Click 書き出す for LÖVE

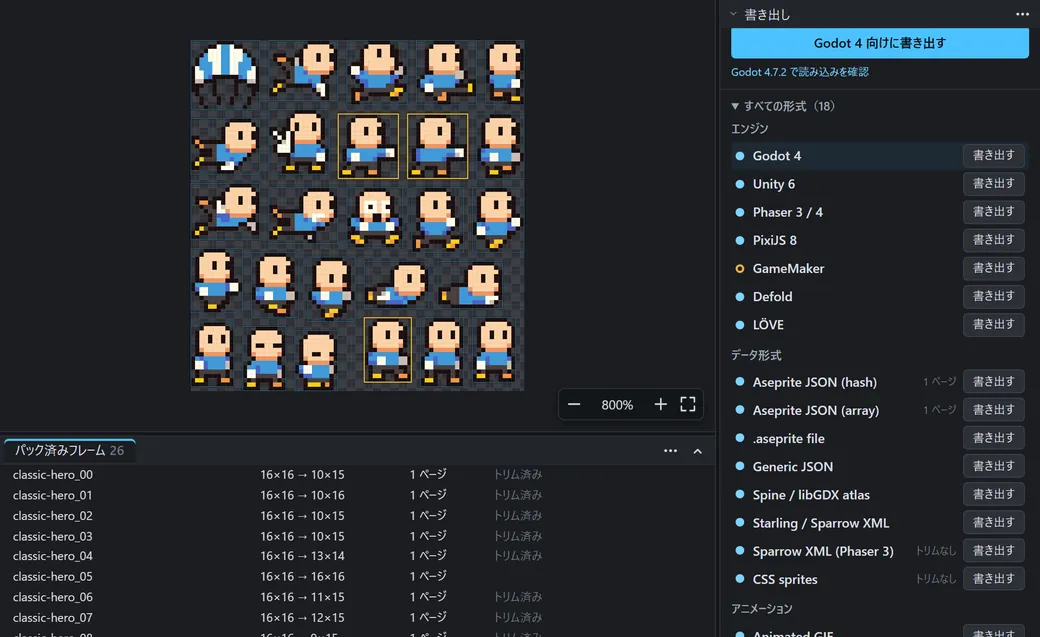(994, 324)
